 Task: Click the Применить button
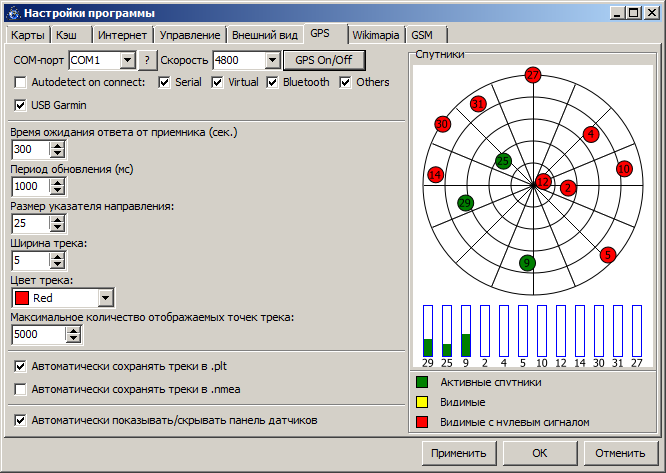(458, 453)
